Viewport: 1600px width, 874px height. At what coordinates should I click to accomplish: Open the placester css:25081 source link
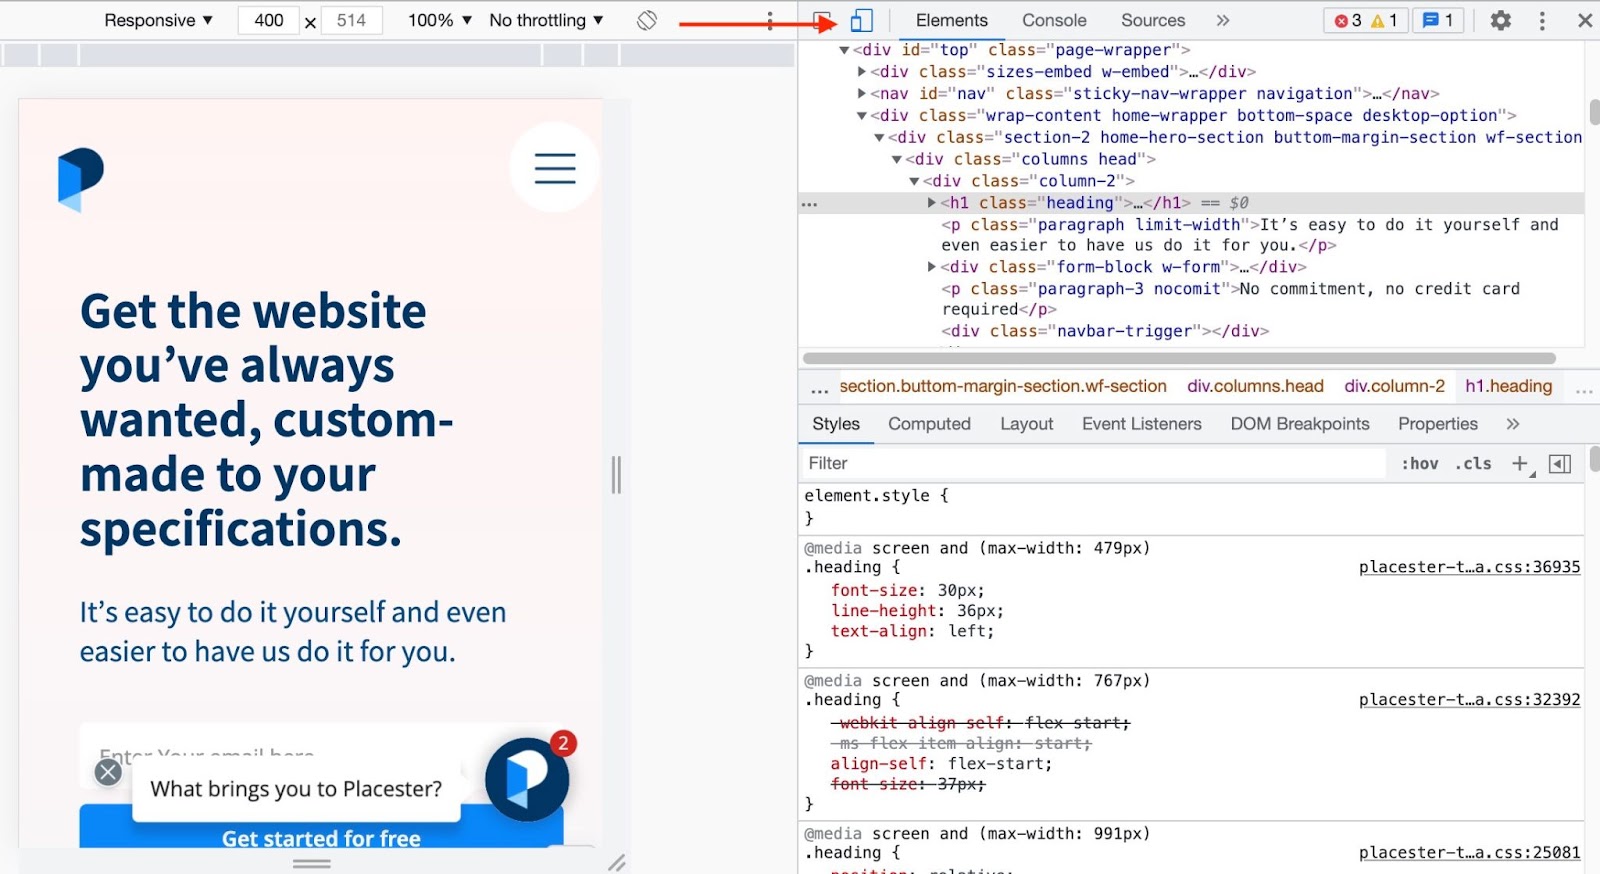coord(1469,853)
